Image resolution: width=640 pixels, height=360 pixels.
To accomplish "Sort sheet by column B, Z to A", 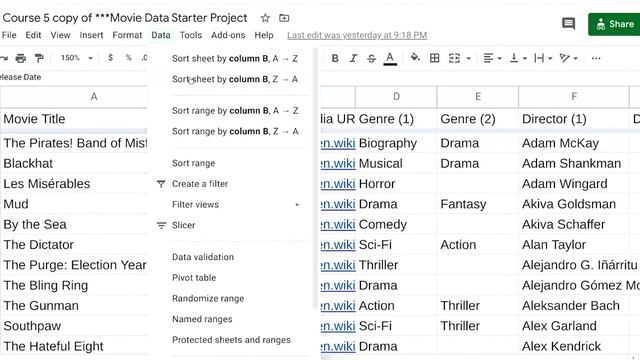I will (x=235, y=79).
